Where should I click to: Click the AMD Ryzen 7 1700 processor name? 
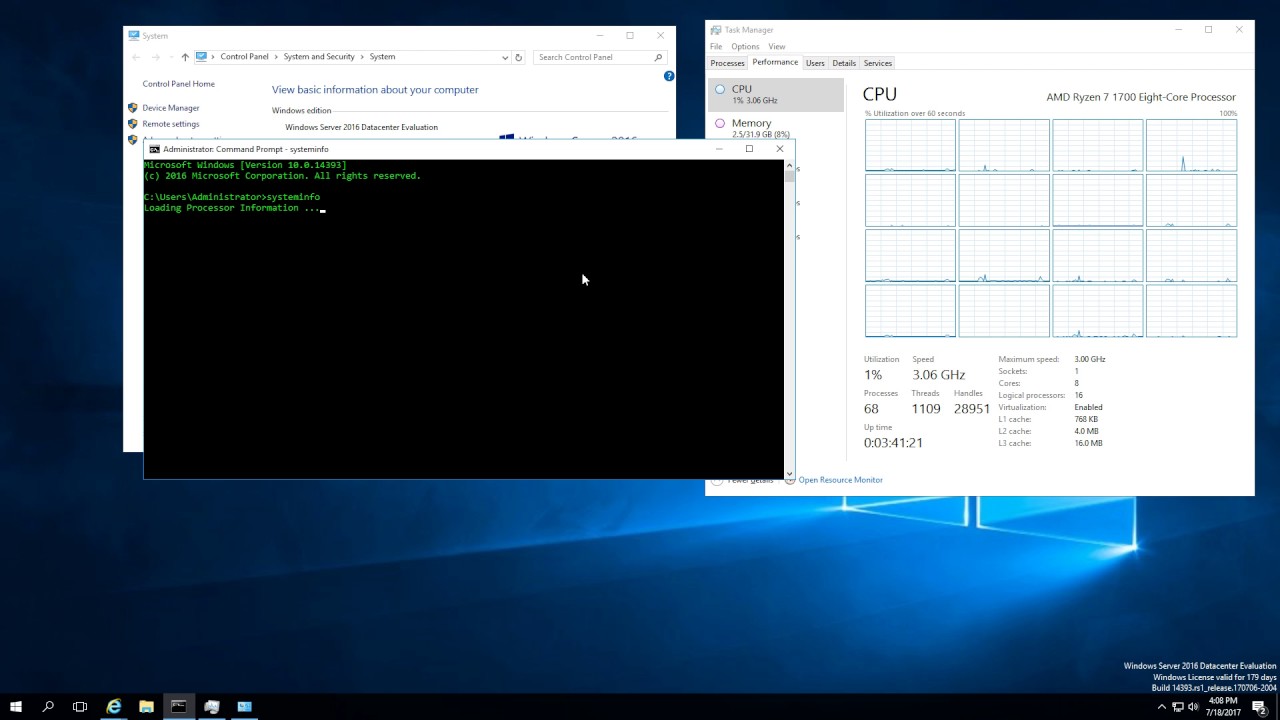pyautogui.click(x=1141, y=97)
